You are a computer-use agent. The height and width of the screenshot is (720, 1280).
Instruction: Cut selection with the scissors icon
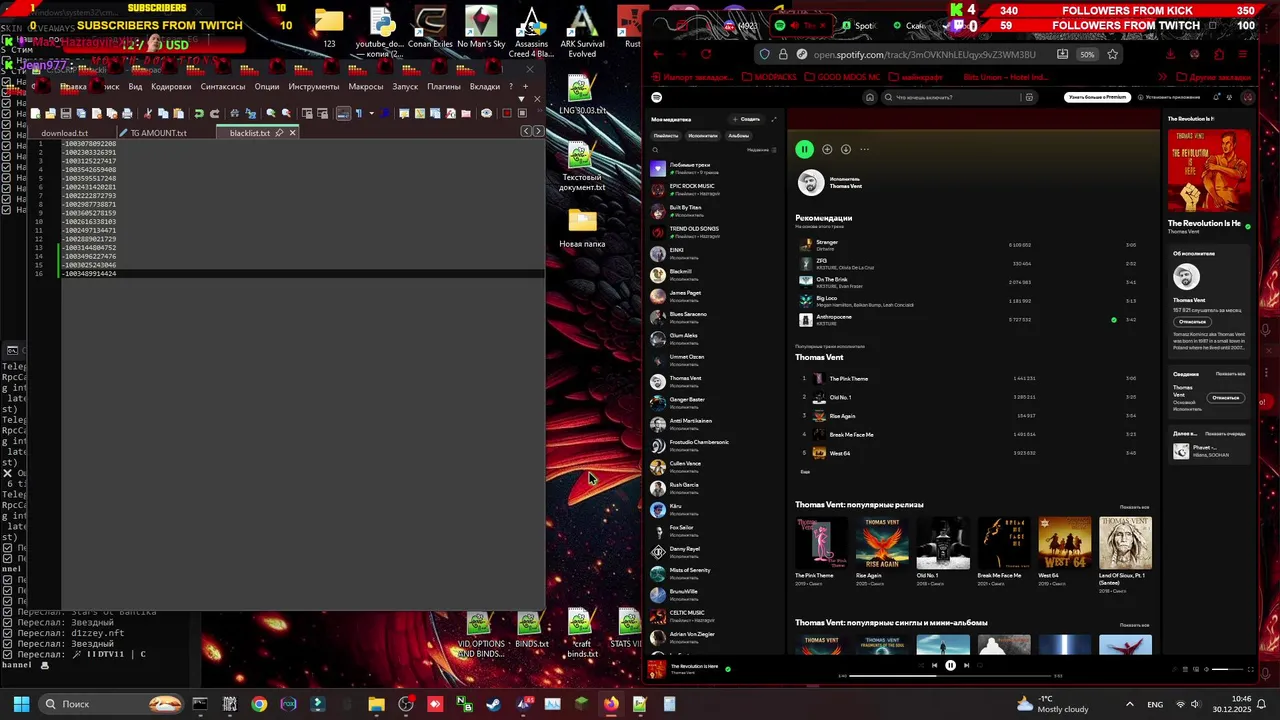[147, 114]
